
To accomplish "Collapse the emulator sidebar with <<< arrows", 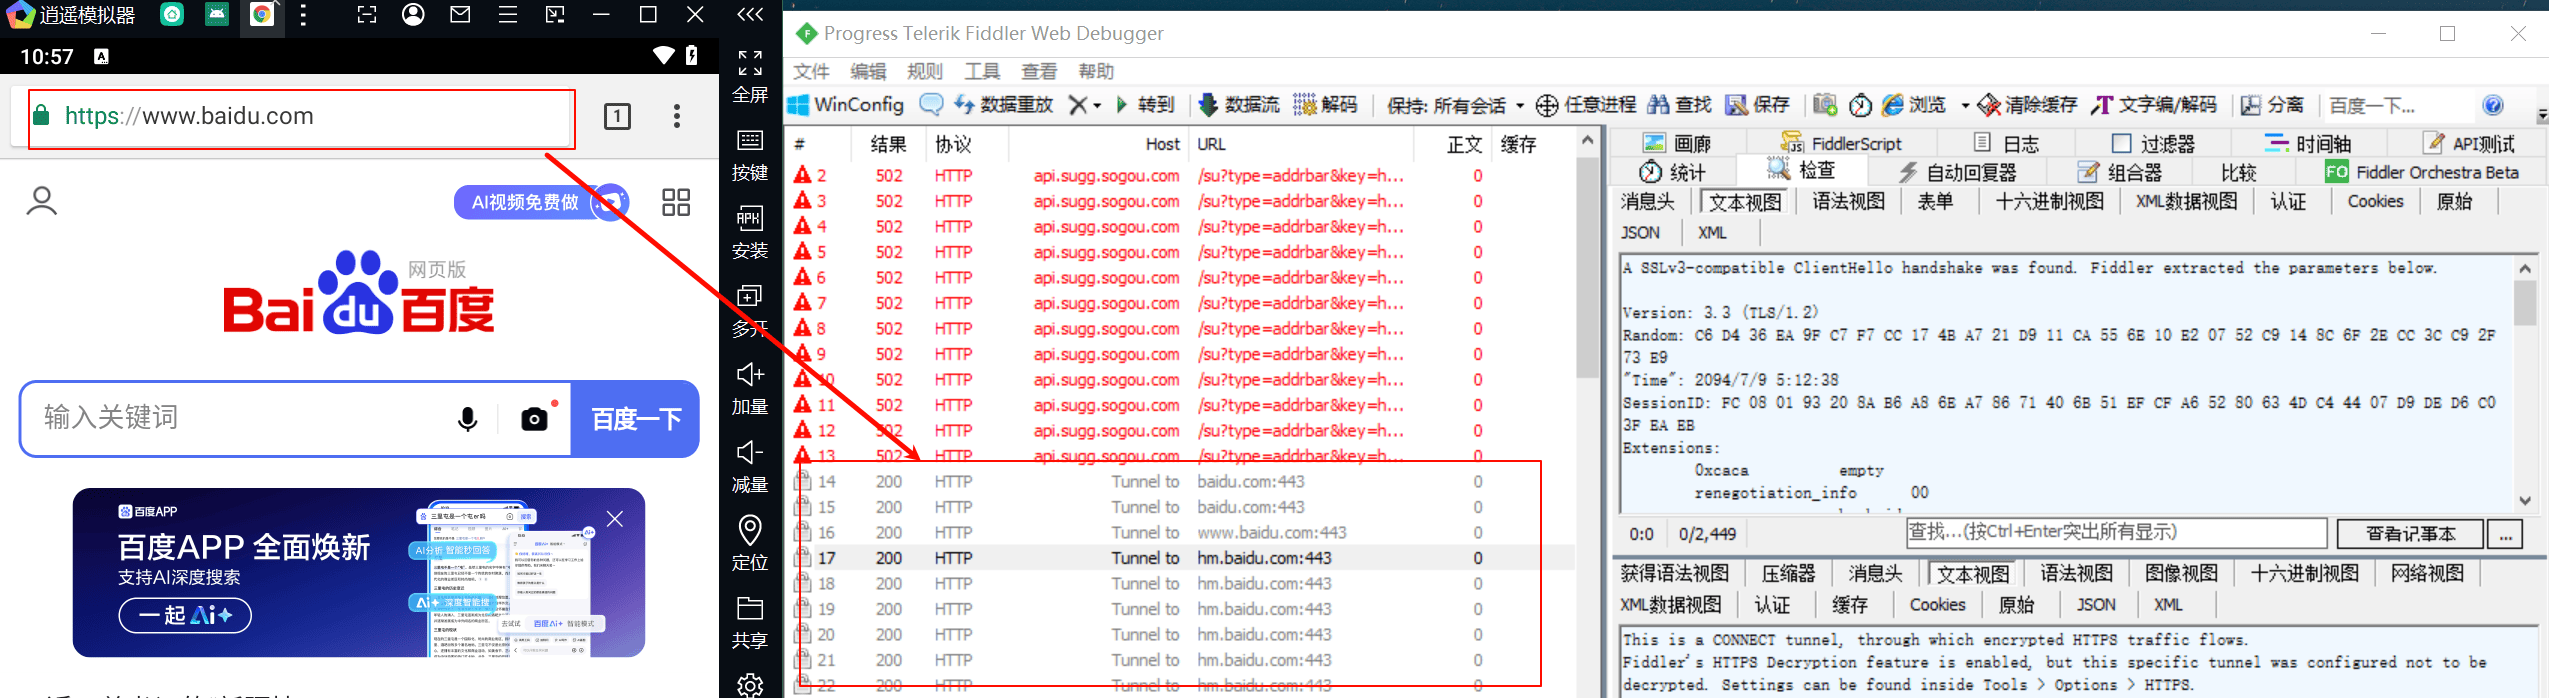I will click(x=750, y=15).
